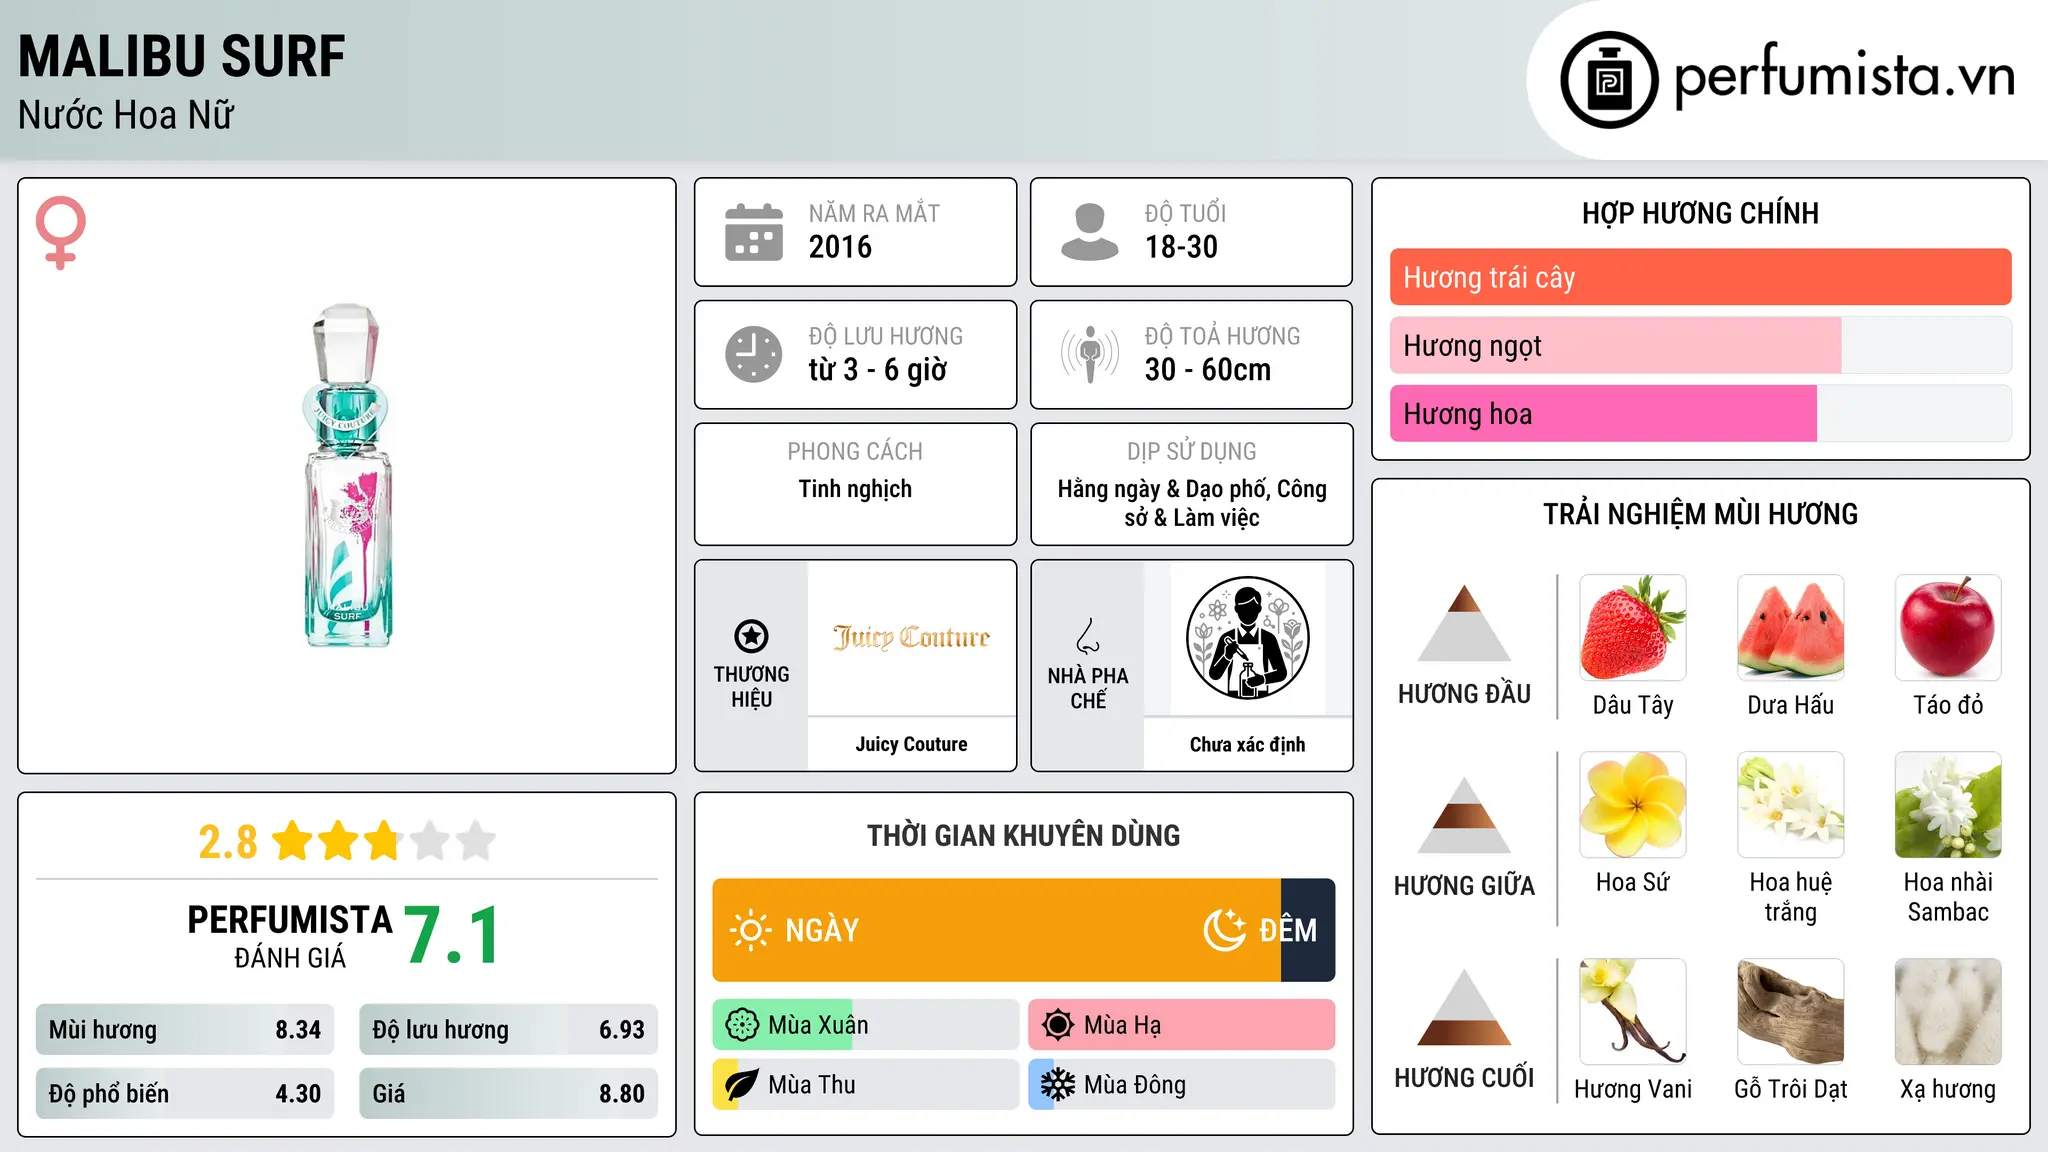Click the style value Tinh nghịch
Screen dimensions: 2048x1152
tap(855, 489)
